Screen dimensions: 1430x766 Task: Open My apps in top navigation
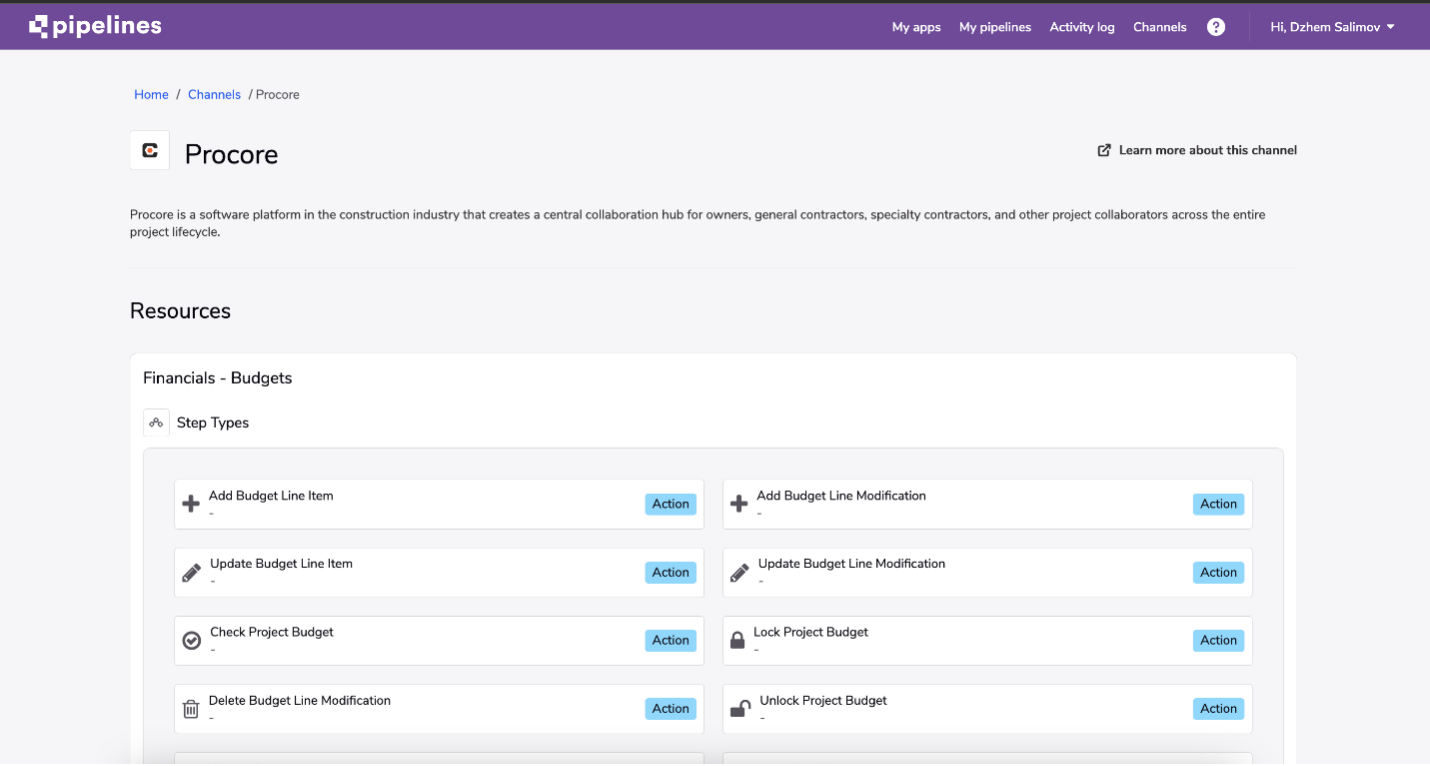[x=916, y=27]
